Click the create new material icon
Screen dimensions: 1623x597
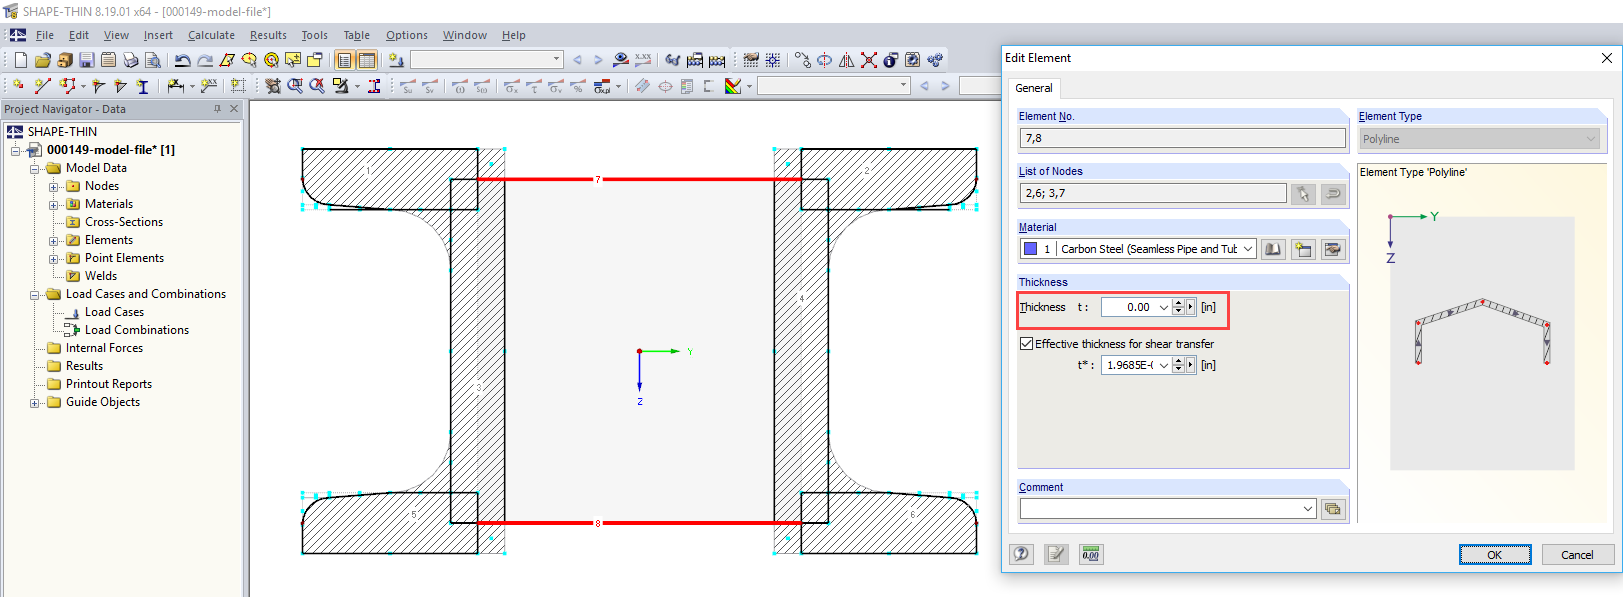(1303, 249)
